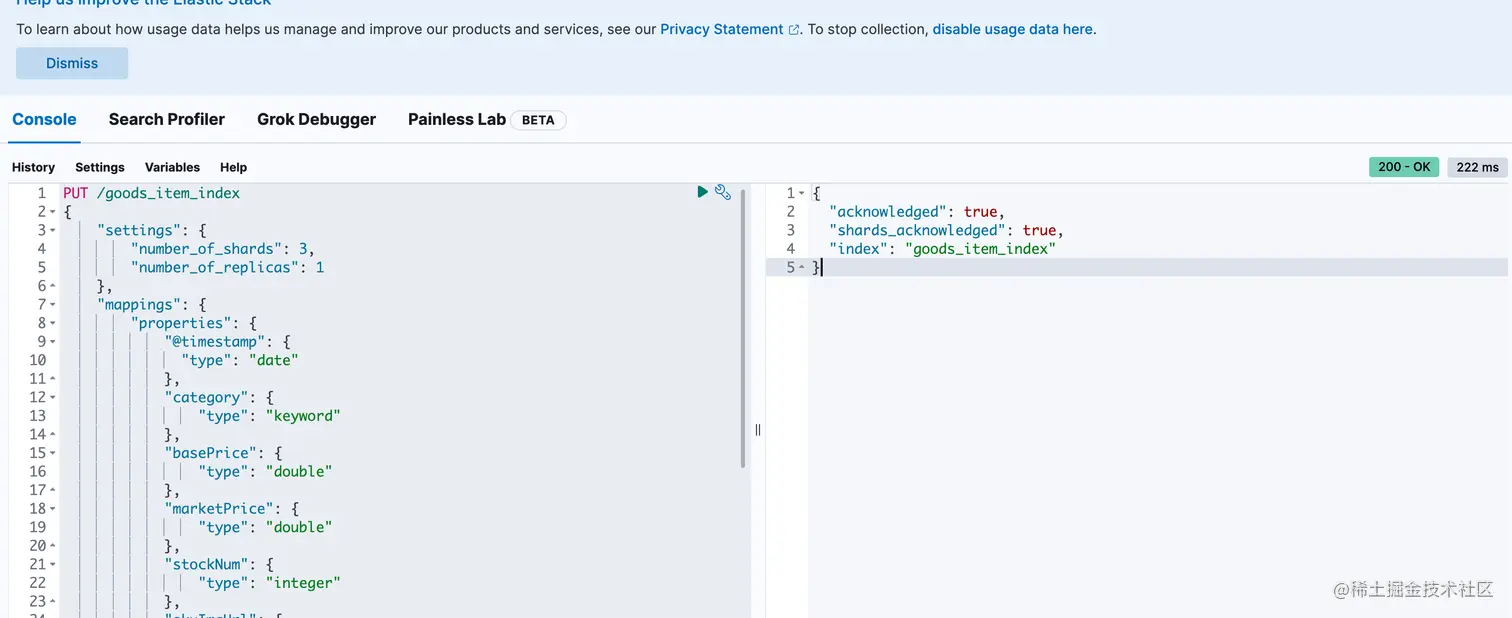Click the "type": "integer" line

point(269,583)
